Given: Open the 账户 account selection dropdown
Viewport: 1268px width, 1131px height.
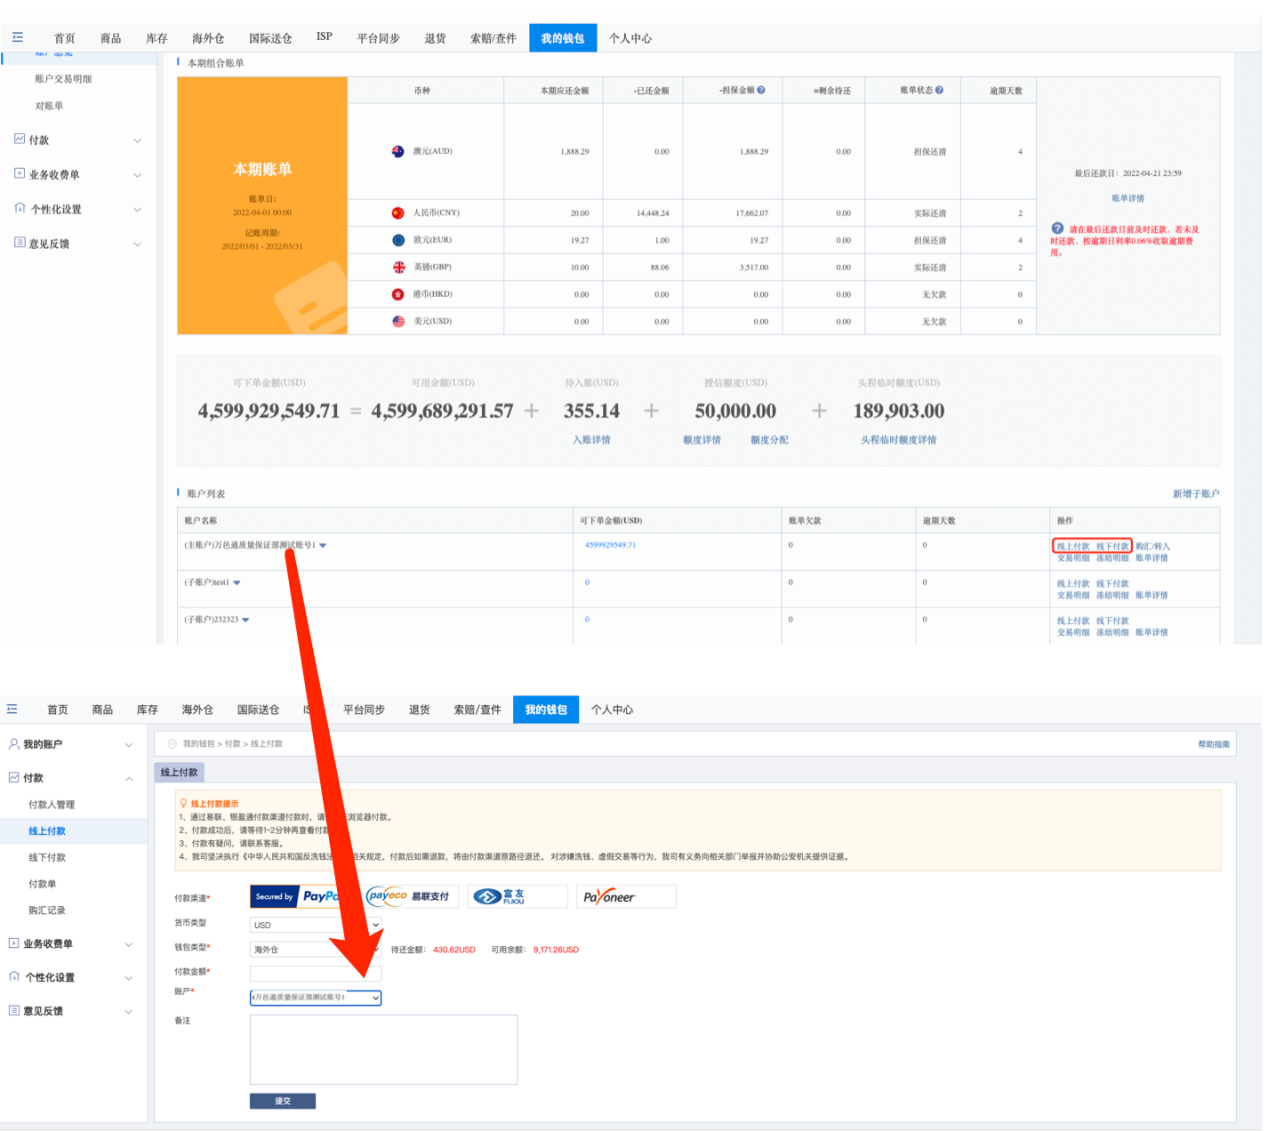Looking at the screenshot, I should [x=316, y=997].
